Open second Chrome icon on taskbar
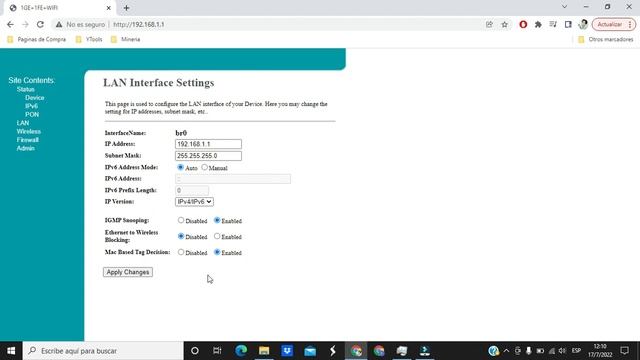 click(379, 351)
